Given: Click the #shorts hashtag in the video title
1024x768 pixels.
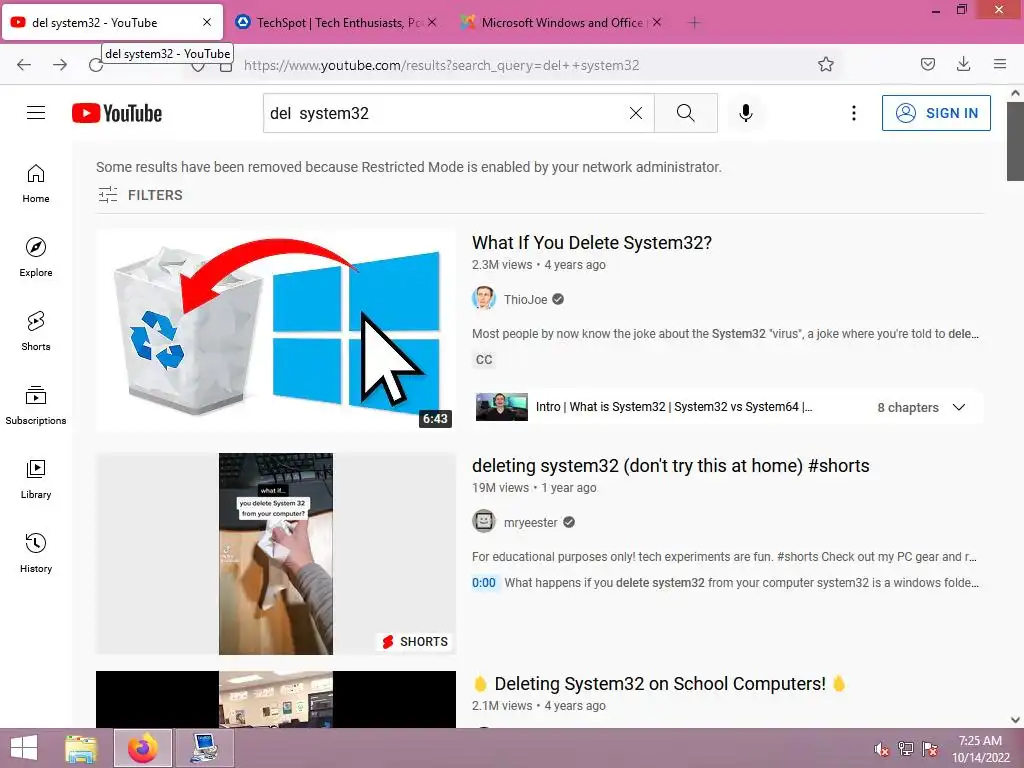Looking at the screenshot, I should tap(839, 466).
